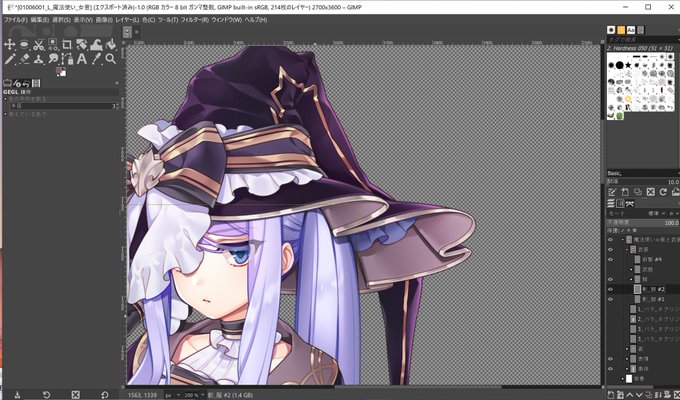This screenshot has height=400, width=680.
Task: Open the ファイル(F) menu
Action: click(x=16, y=20)
